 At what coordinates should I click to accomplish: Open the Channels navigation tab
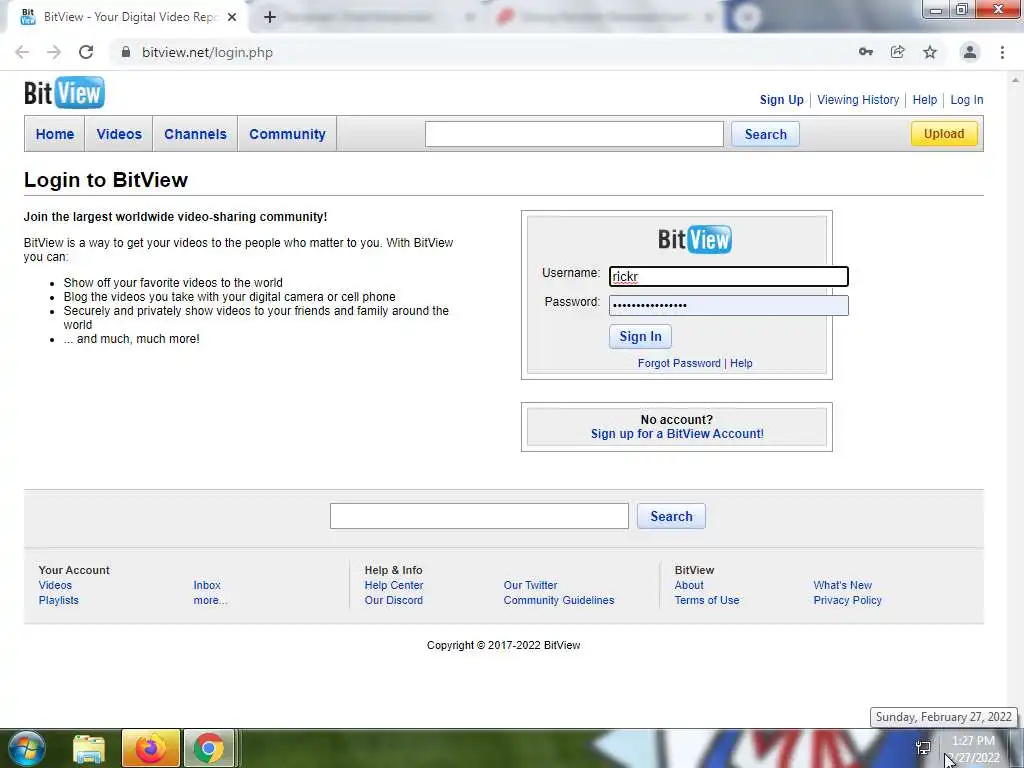[x=195, y=134]
